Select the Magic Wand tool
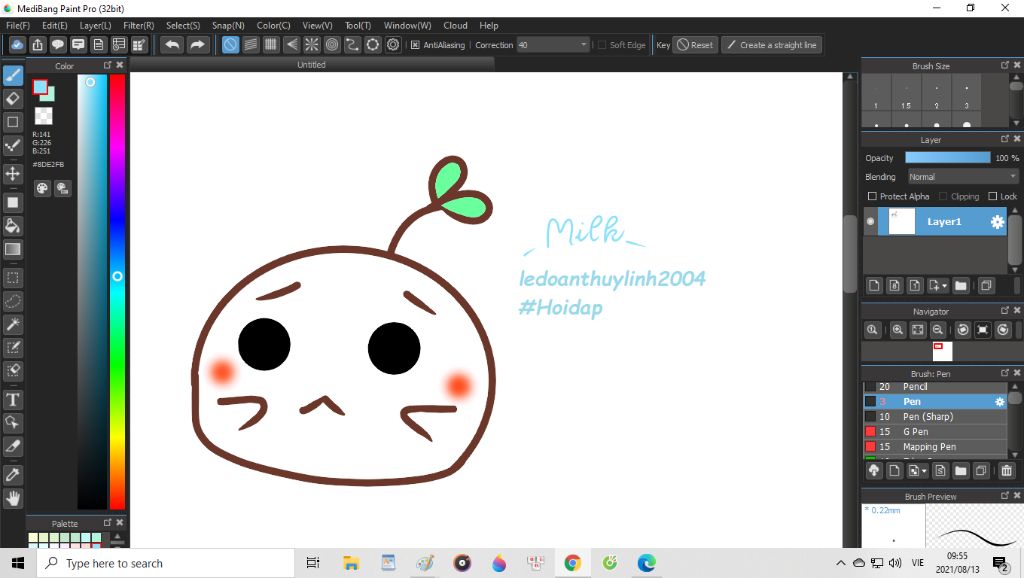 click(12, 324)
